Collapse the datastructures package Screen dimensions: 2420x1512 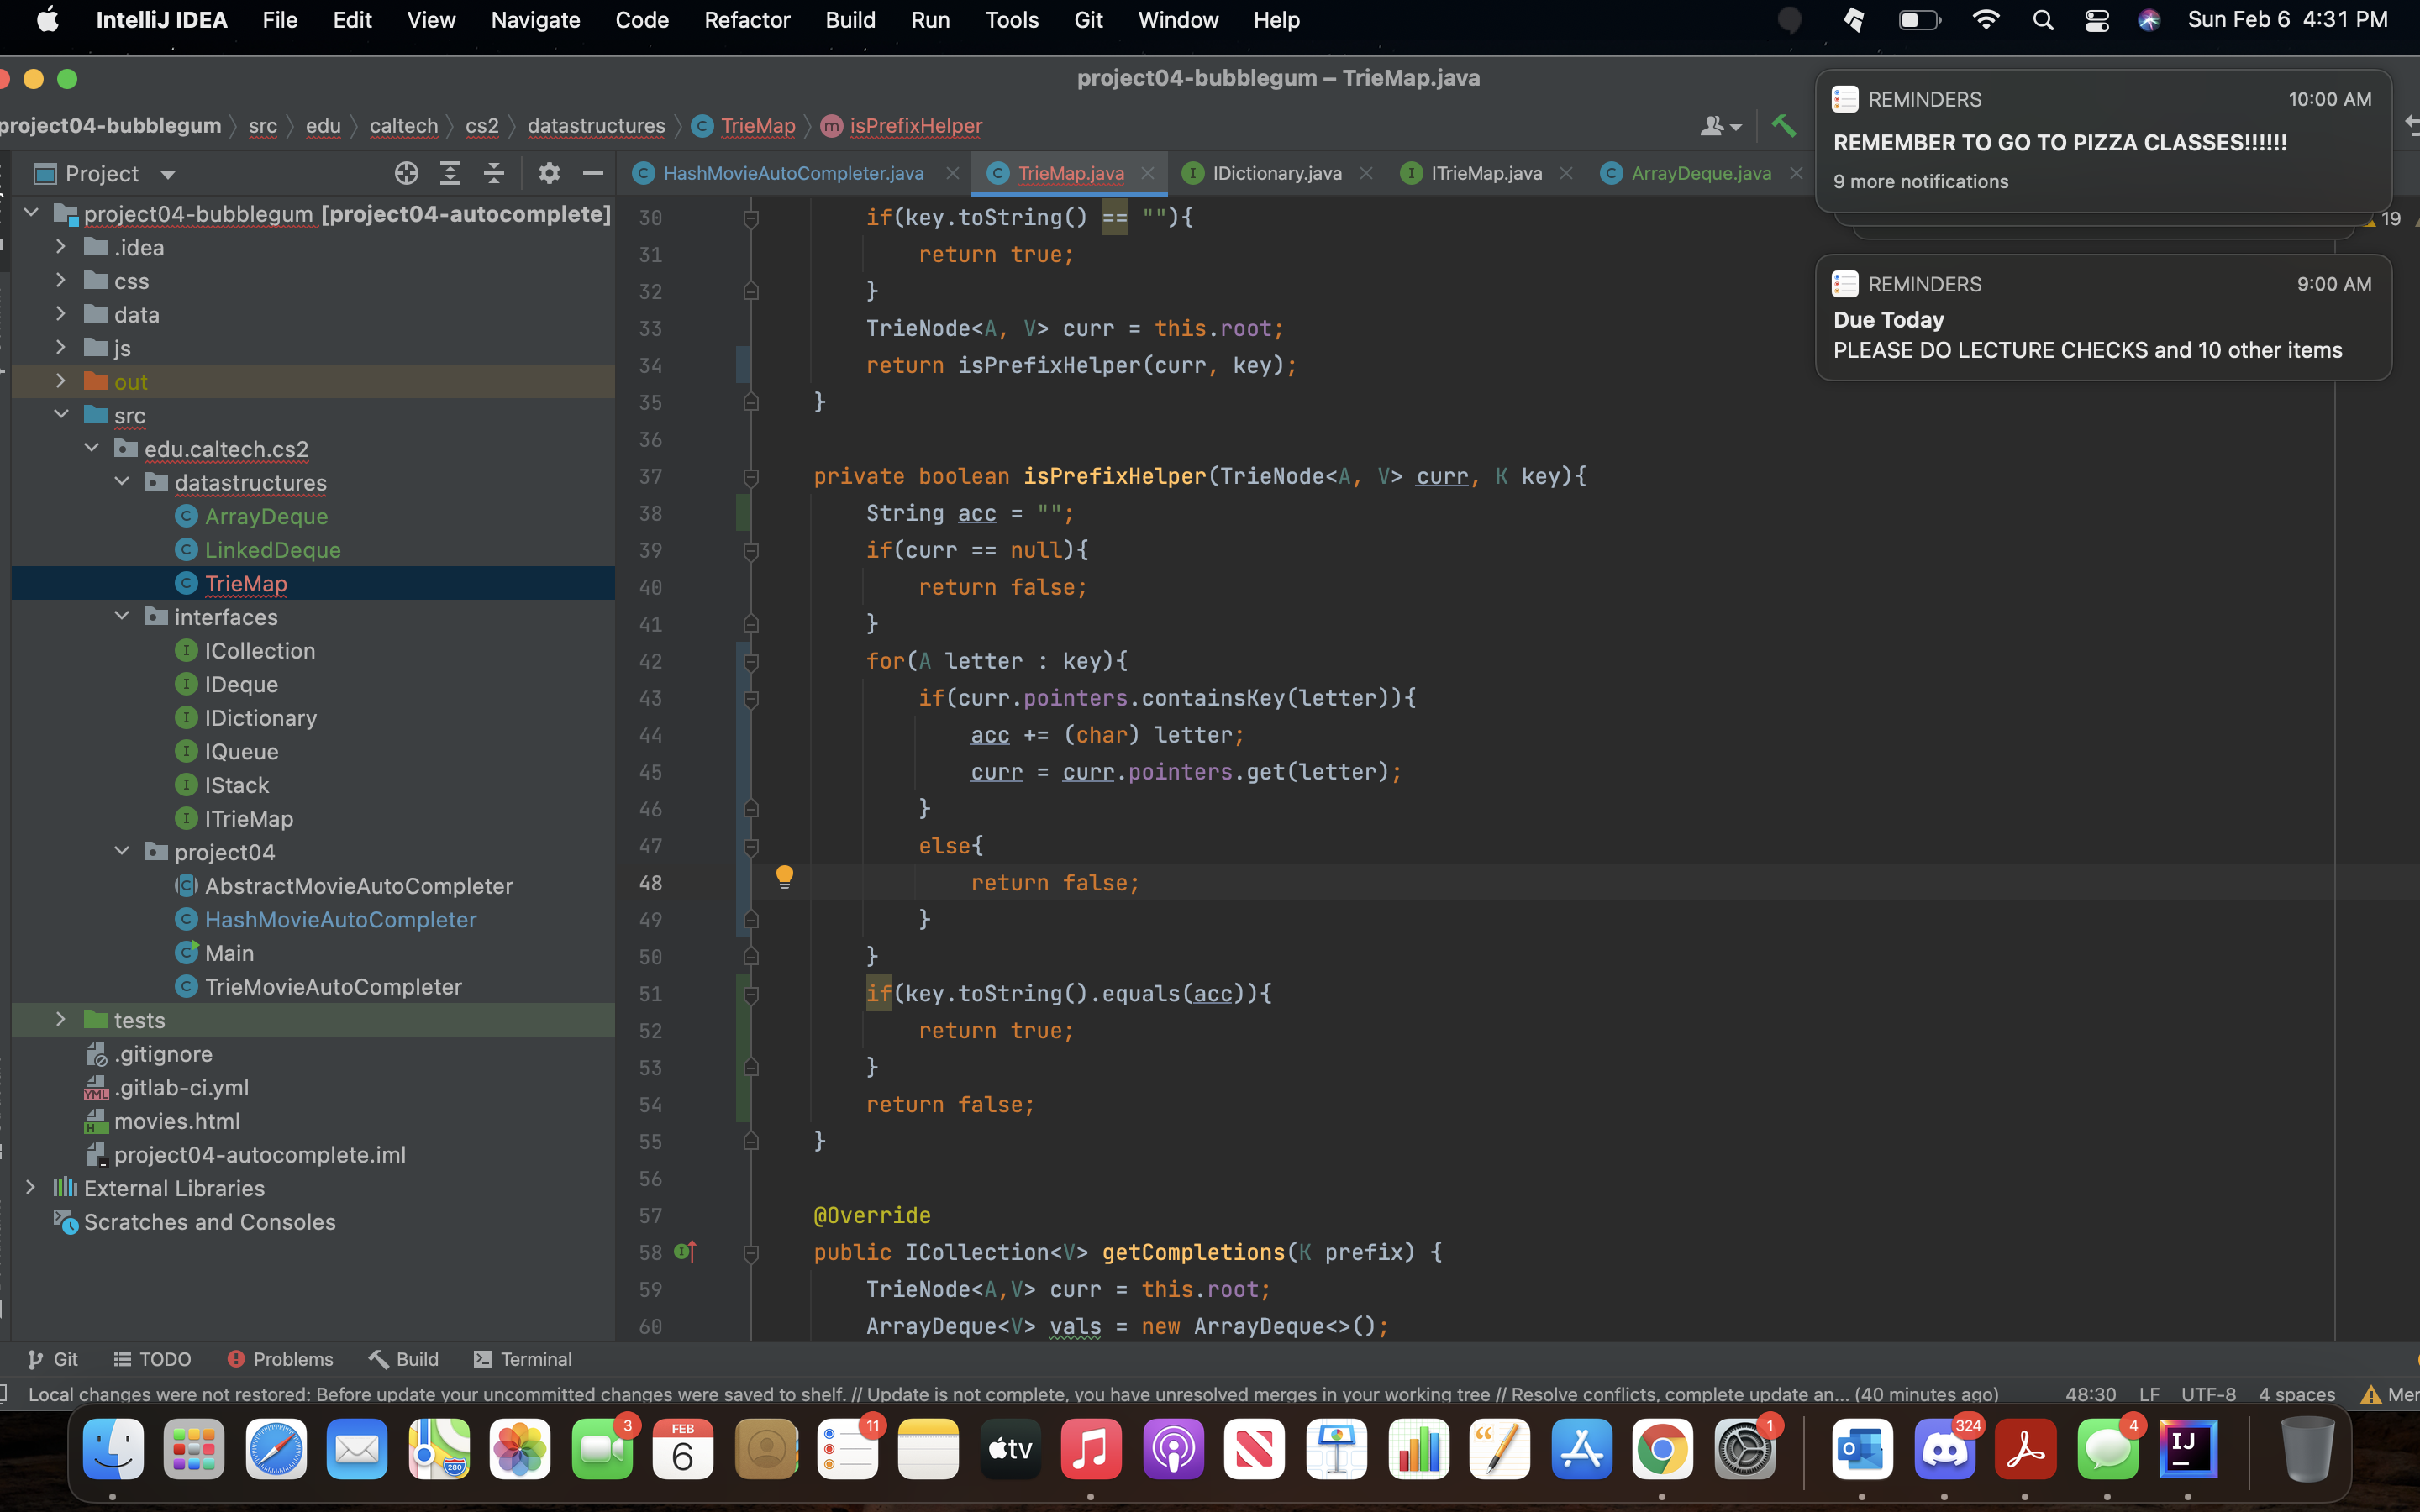[122, 482]
